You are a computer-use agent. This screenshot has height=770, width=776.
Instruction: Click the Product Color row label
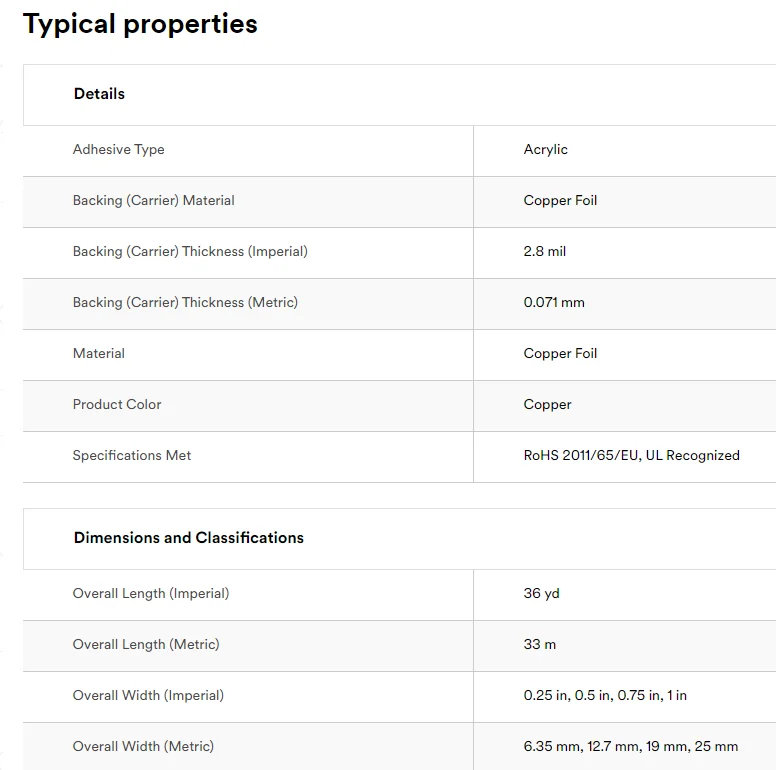coord(117,405)
